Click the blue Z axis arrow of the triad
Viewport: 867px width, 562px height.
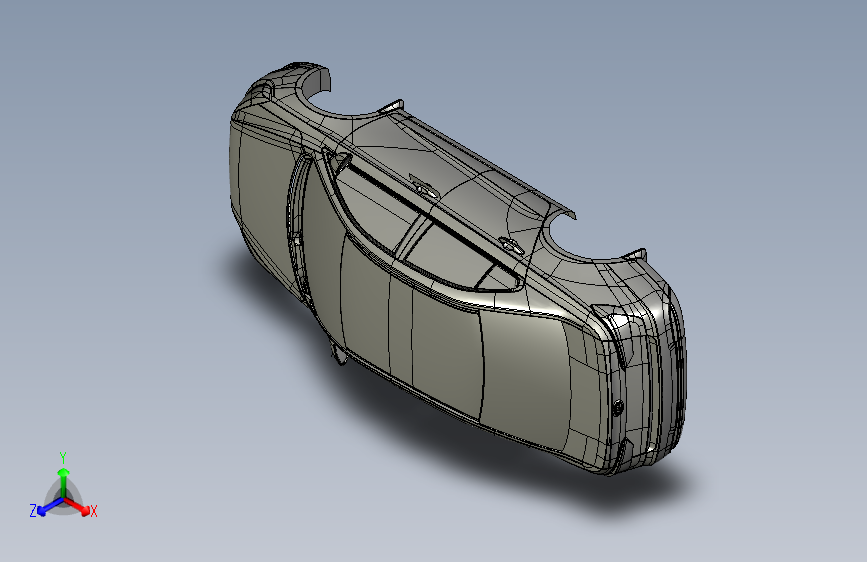point(50,506)
